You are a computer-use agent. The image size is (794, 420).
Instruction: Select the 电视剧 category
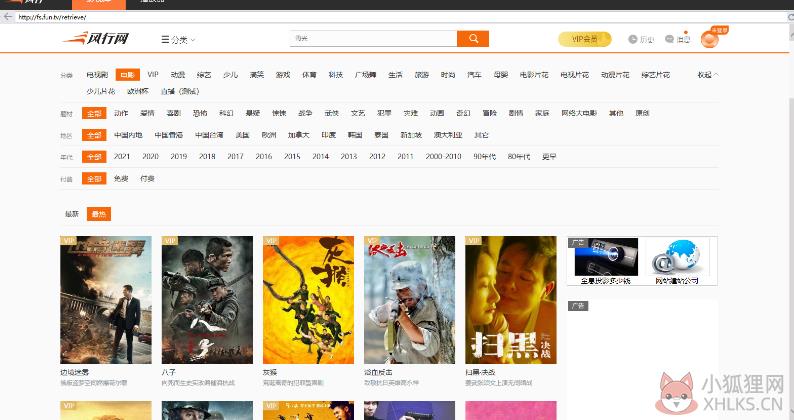(97, 74)
